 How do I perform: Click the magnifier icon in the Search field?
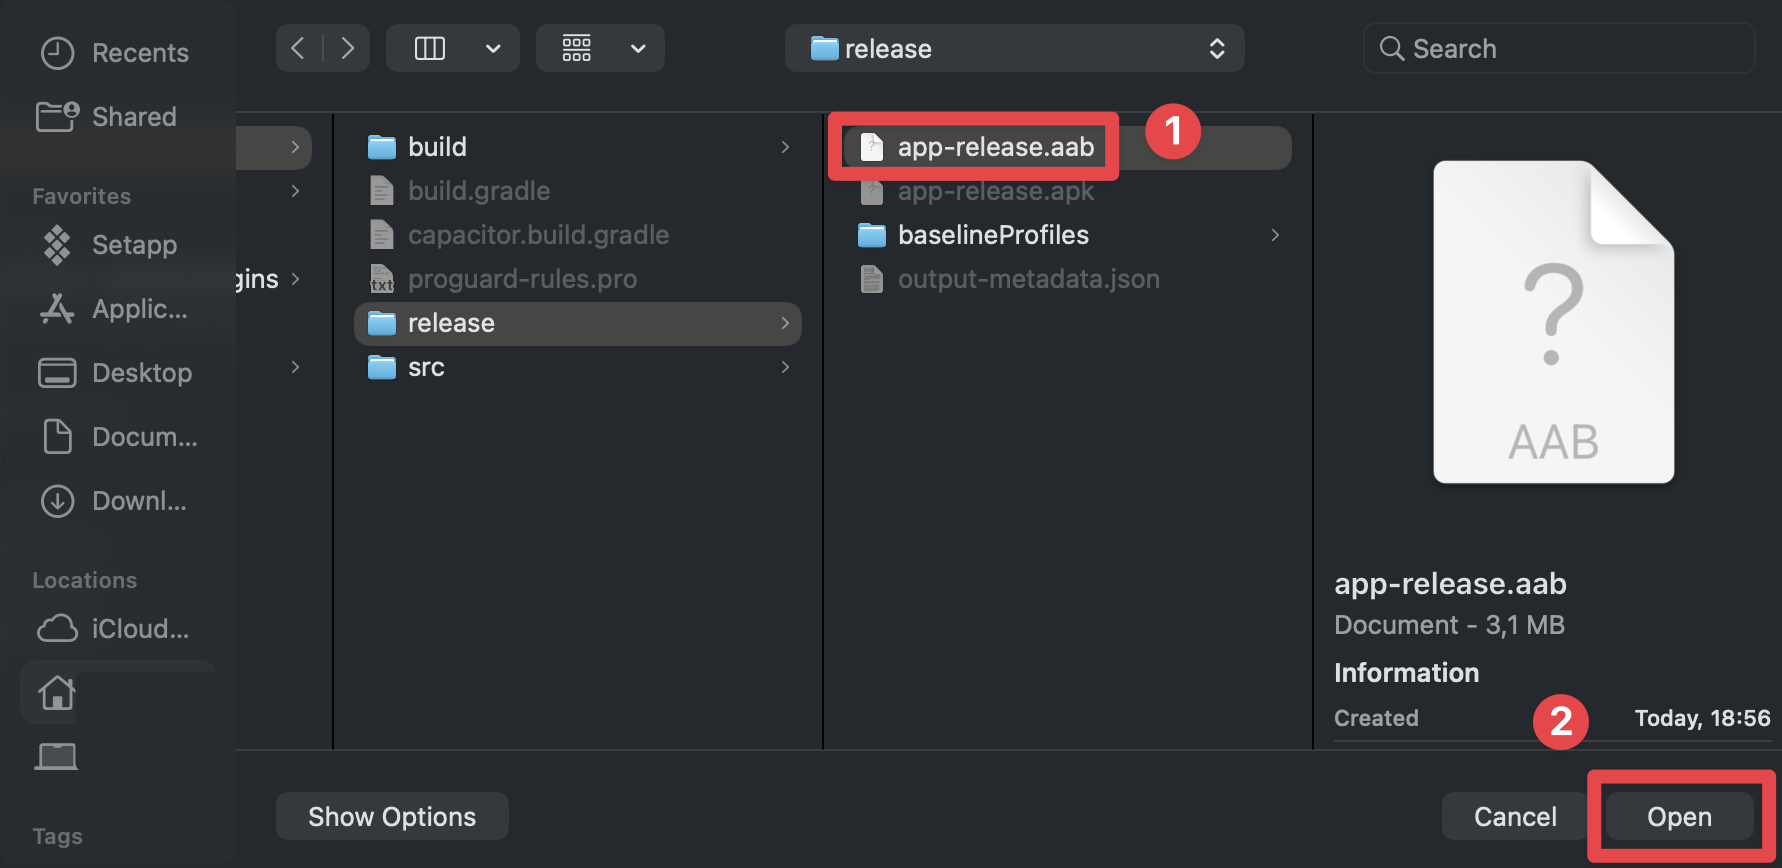tap(1391, 48)
